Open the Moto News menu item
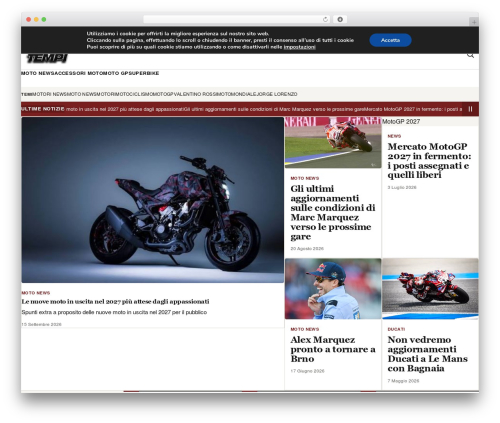Image resolution: width=500 pixels, height=423 pixels. 38,73
